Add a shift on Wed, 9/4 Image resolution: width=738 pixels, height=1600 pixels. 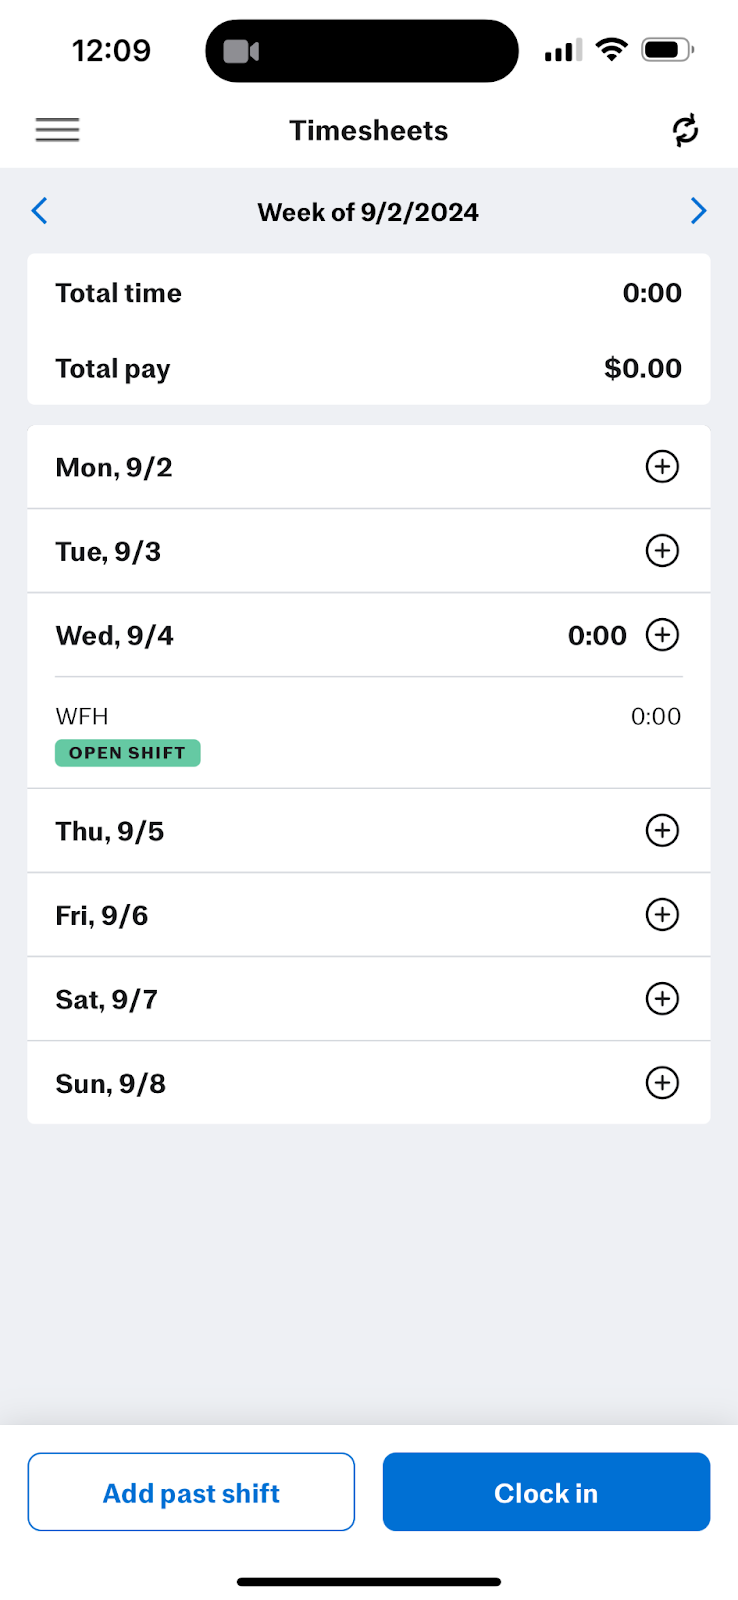tap(662, 635)
